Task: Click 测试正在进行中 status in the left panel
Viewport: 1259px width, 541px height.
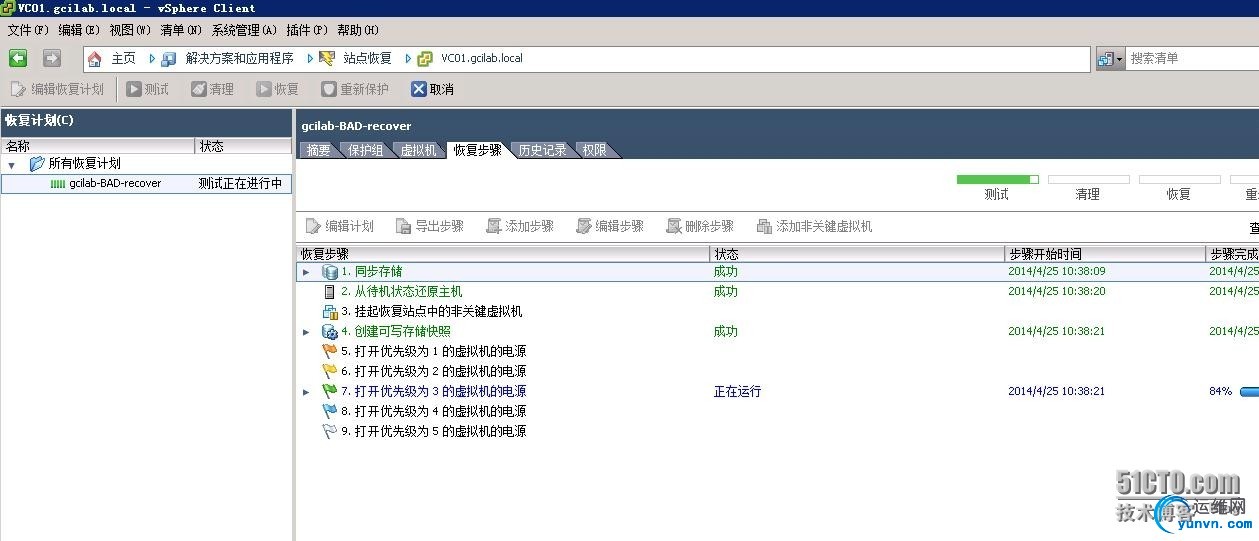Action: click(240, 183)
